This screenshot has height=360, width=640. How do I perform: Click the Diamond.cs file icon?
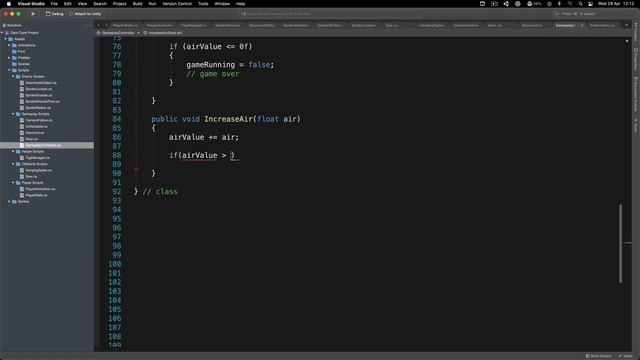tap(22, 133)
